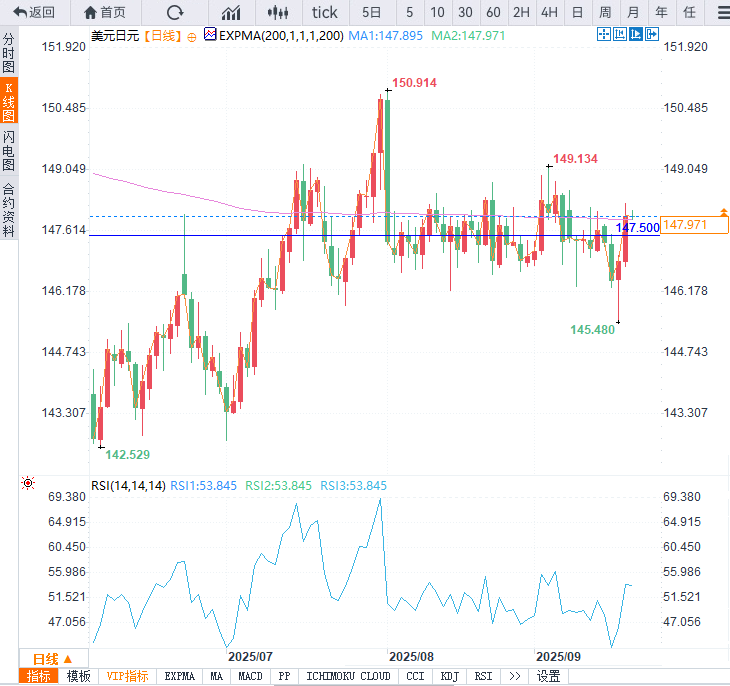Open the hamburger menu icon

724,13
